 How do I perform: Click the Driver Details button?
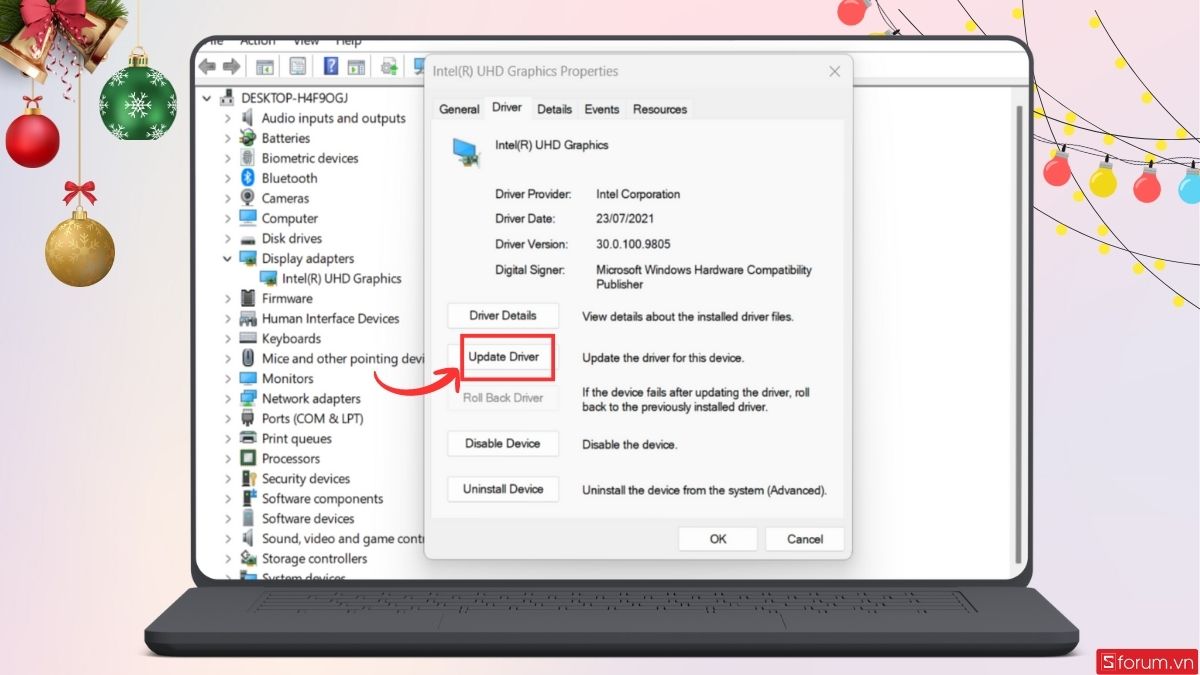coord(502,315)
